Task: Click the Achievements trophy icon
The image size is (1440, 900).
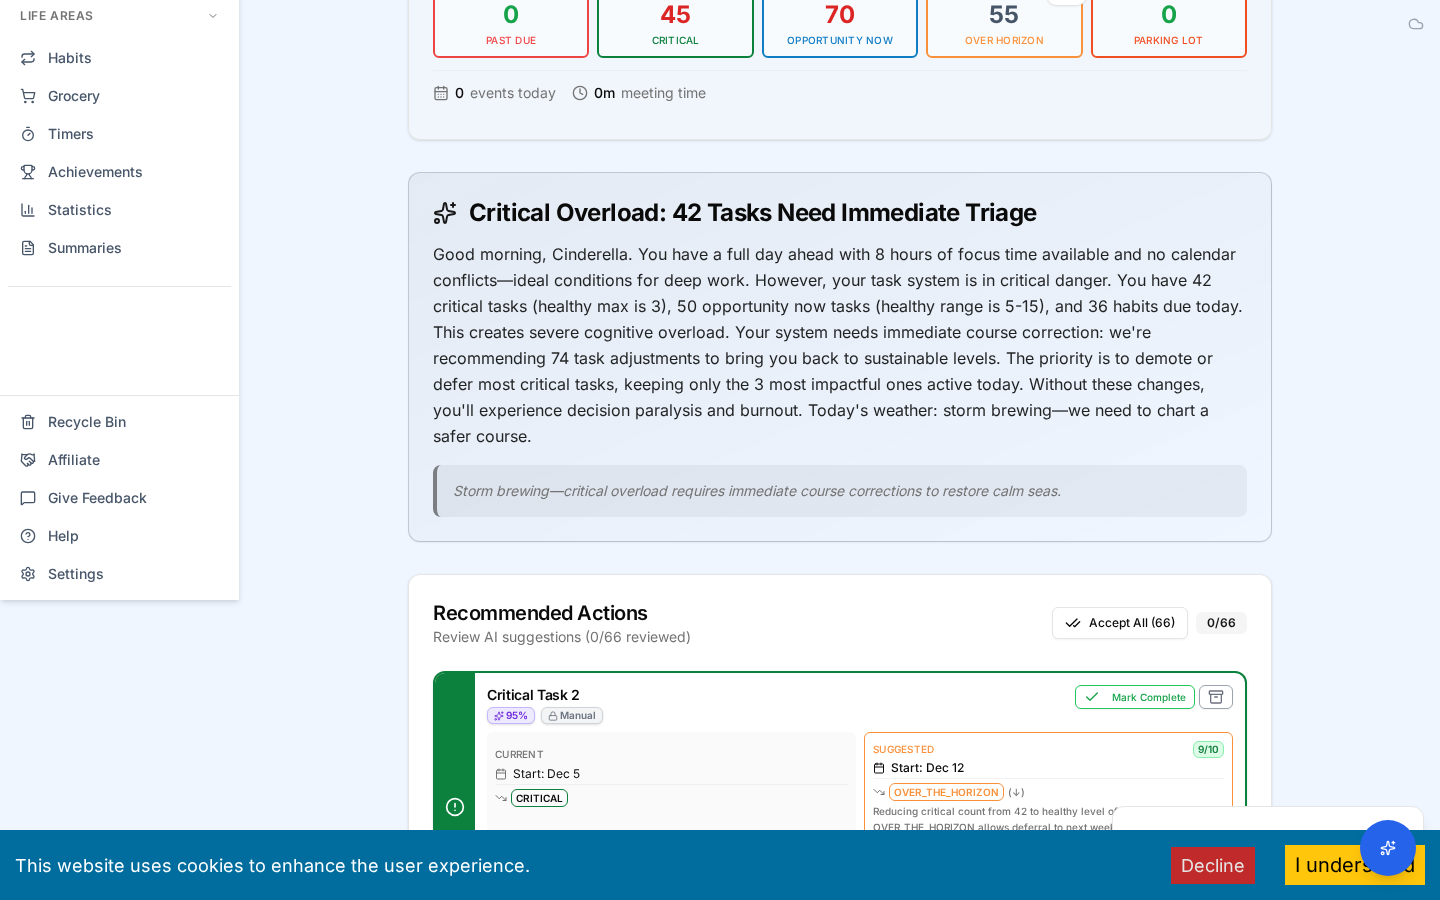Action: [x=28, y=171]
